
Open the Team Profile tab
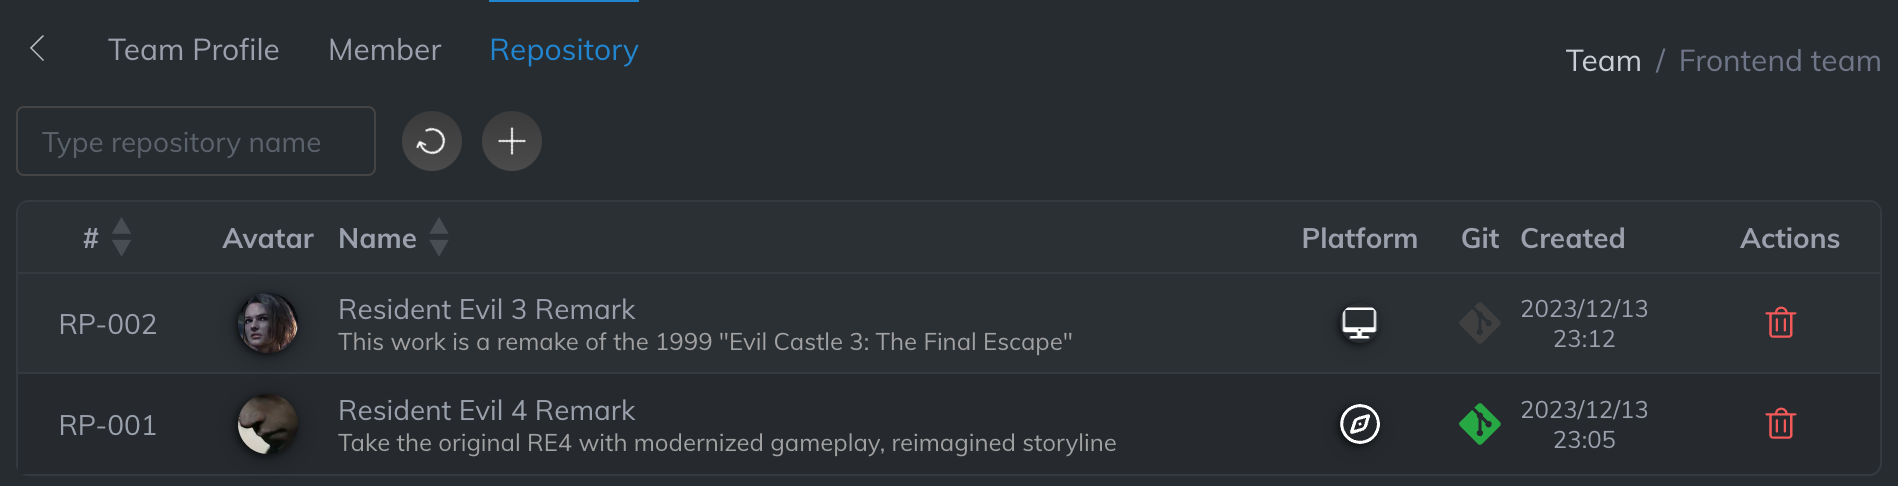193,50
